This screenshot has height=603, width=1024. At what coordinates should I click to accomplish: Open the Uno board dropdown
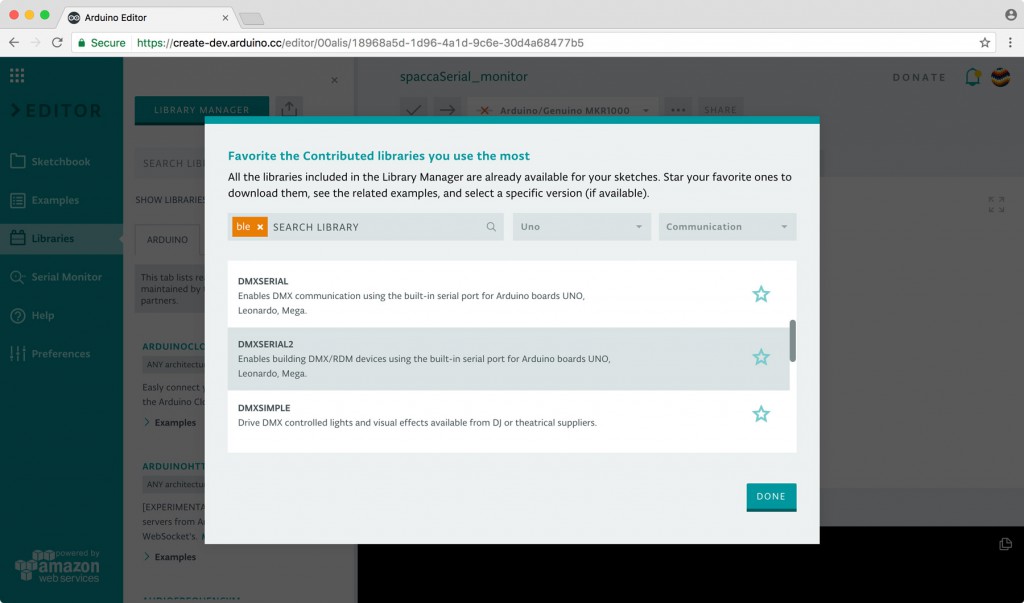(x=580, y=227)
